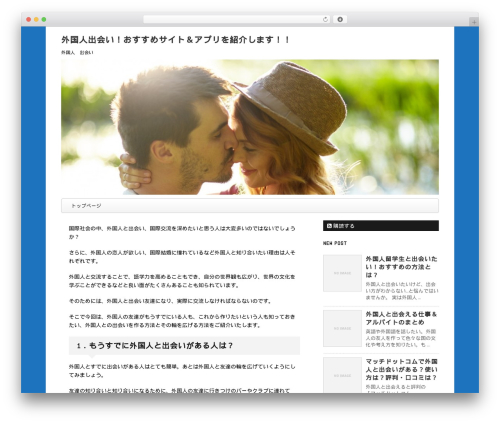Click excerpt 外国人と出会いたいけど under first post
This screenshot has height=423, width=500.
pyautogui.click(x=402, y=291)
